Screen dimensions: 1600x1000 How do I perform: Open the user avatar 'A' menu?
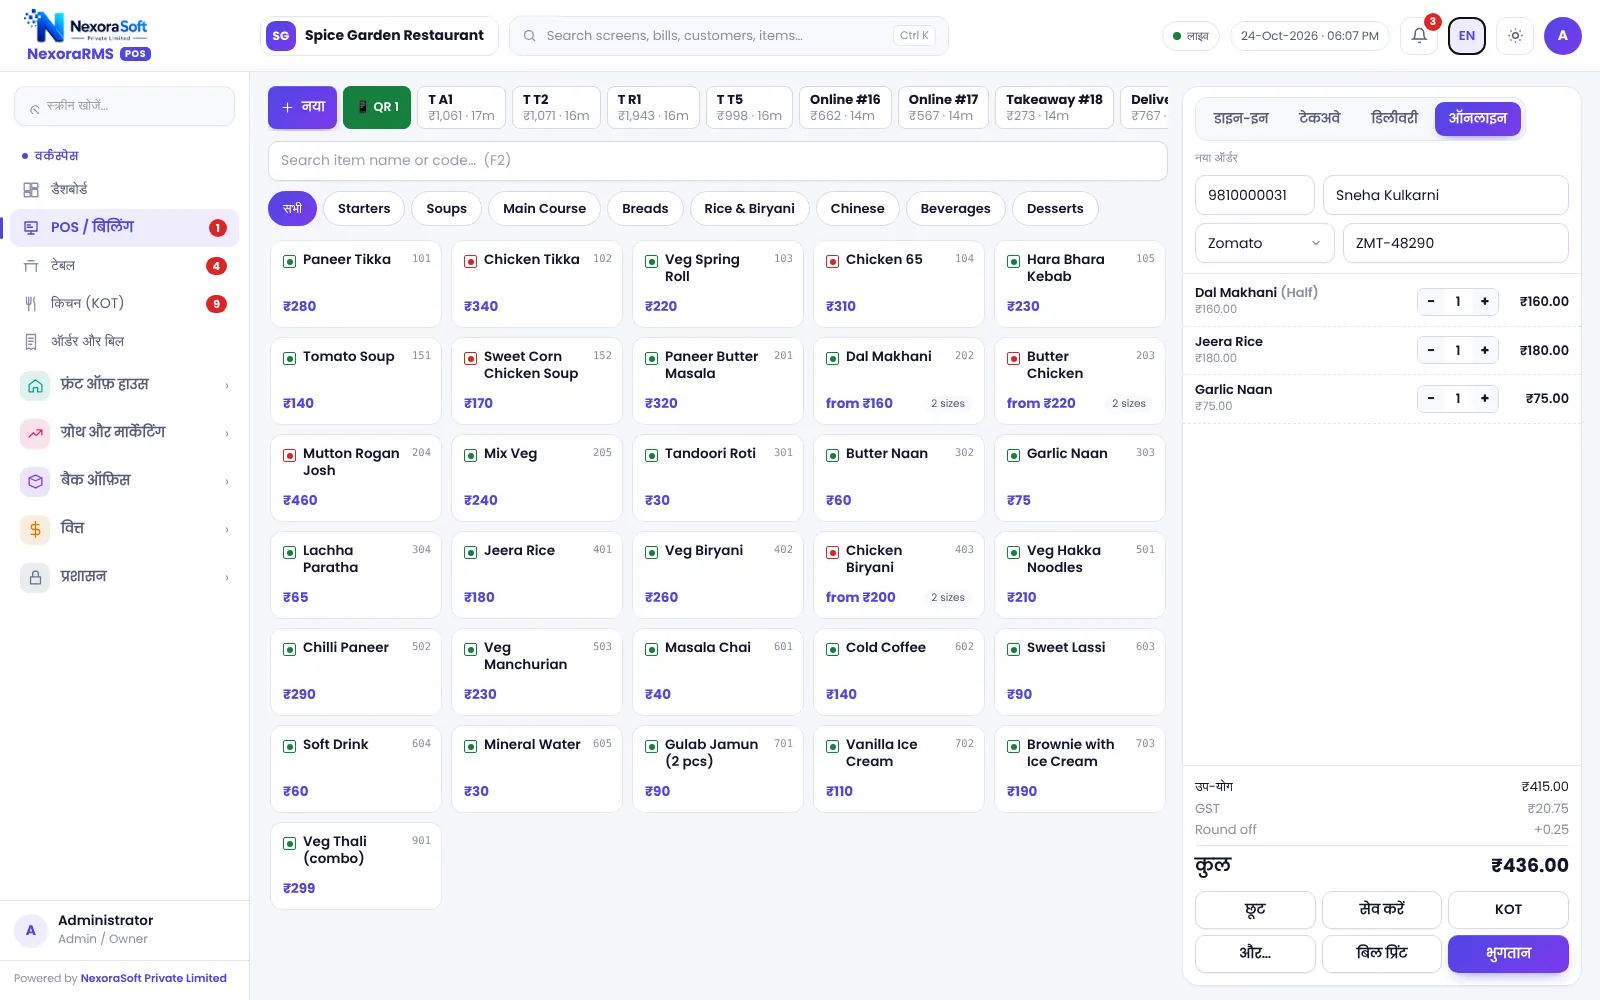(1562, 36)
